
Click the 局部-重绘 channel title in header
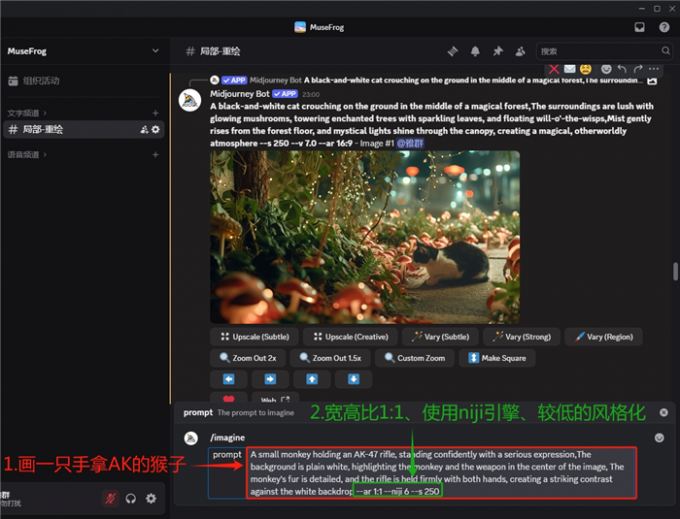coord(220,51)
